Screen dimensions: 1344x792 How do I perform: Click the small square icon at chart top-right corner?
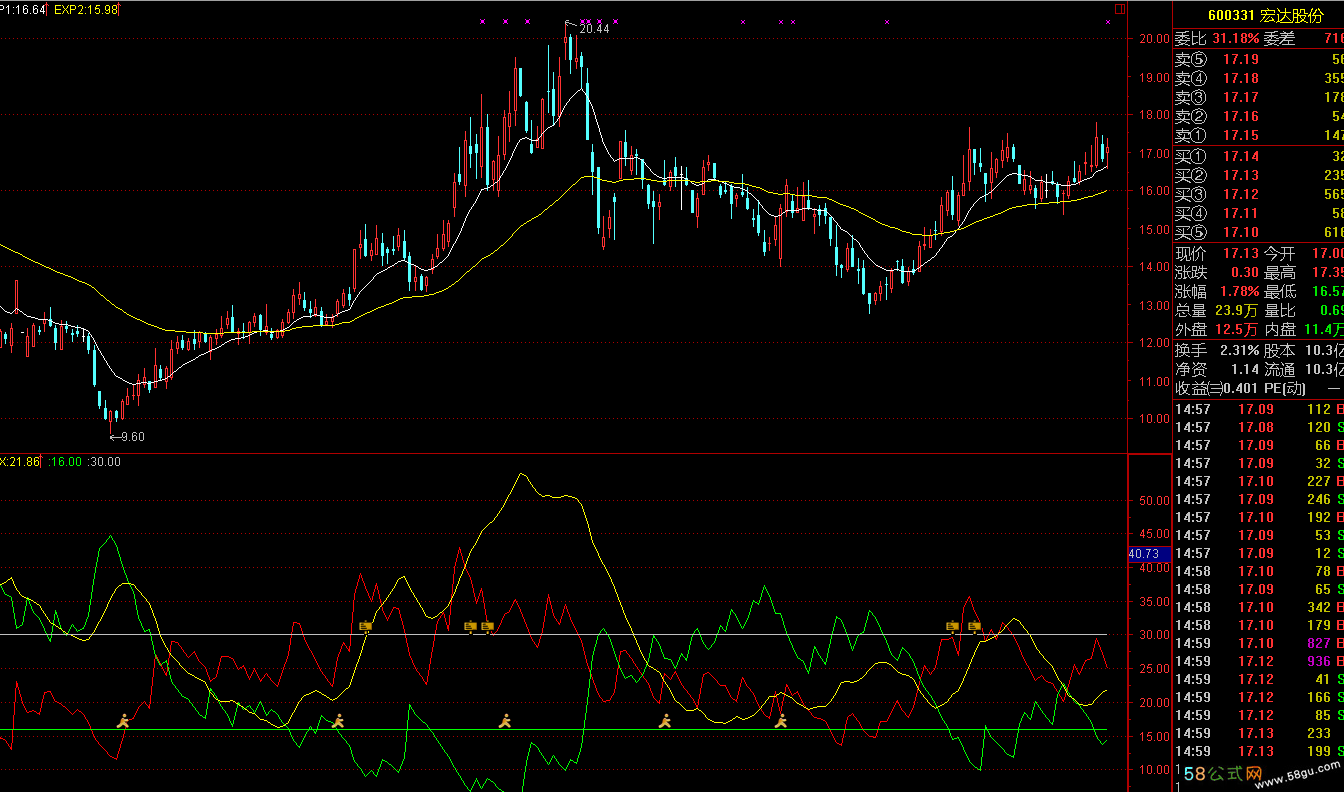point(1120,9)
